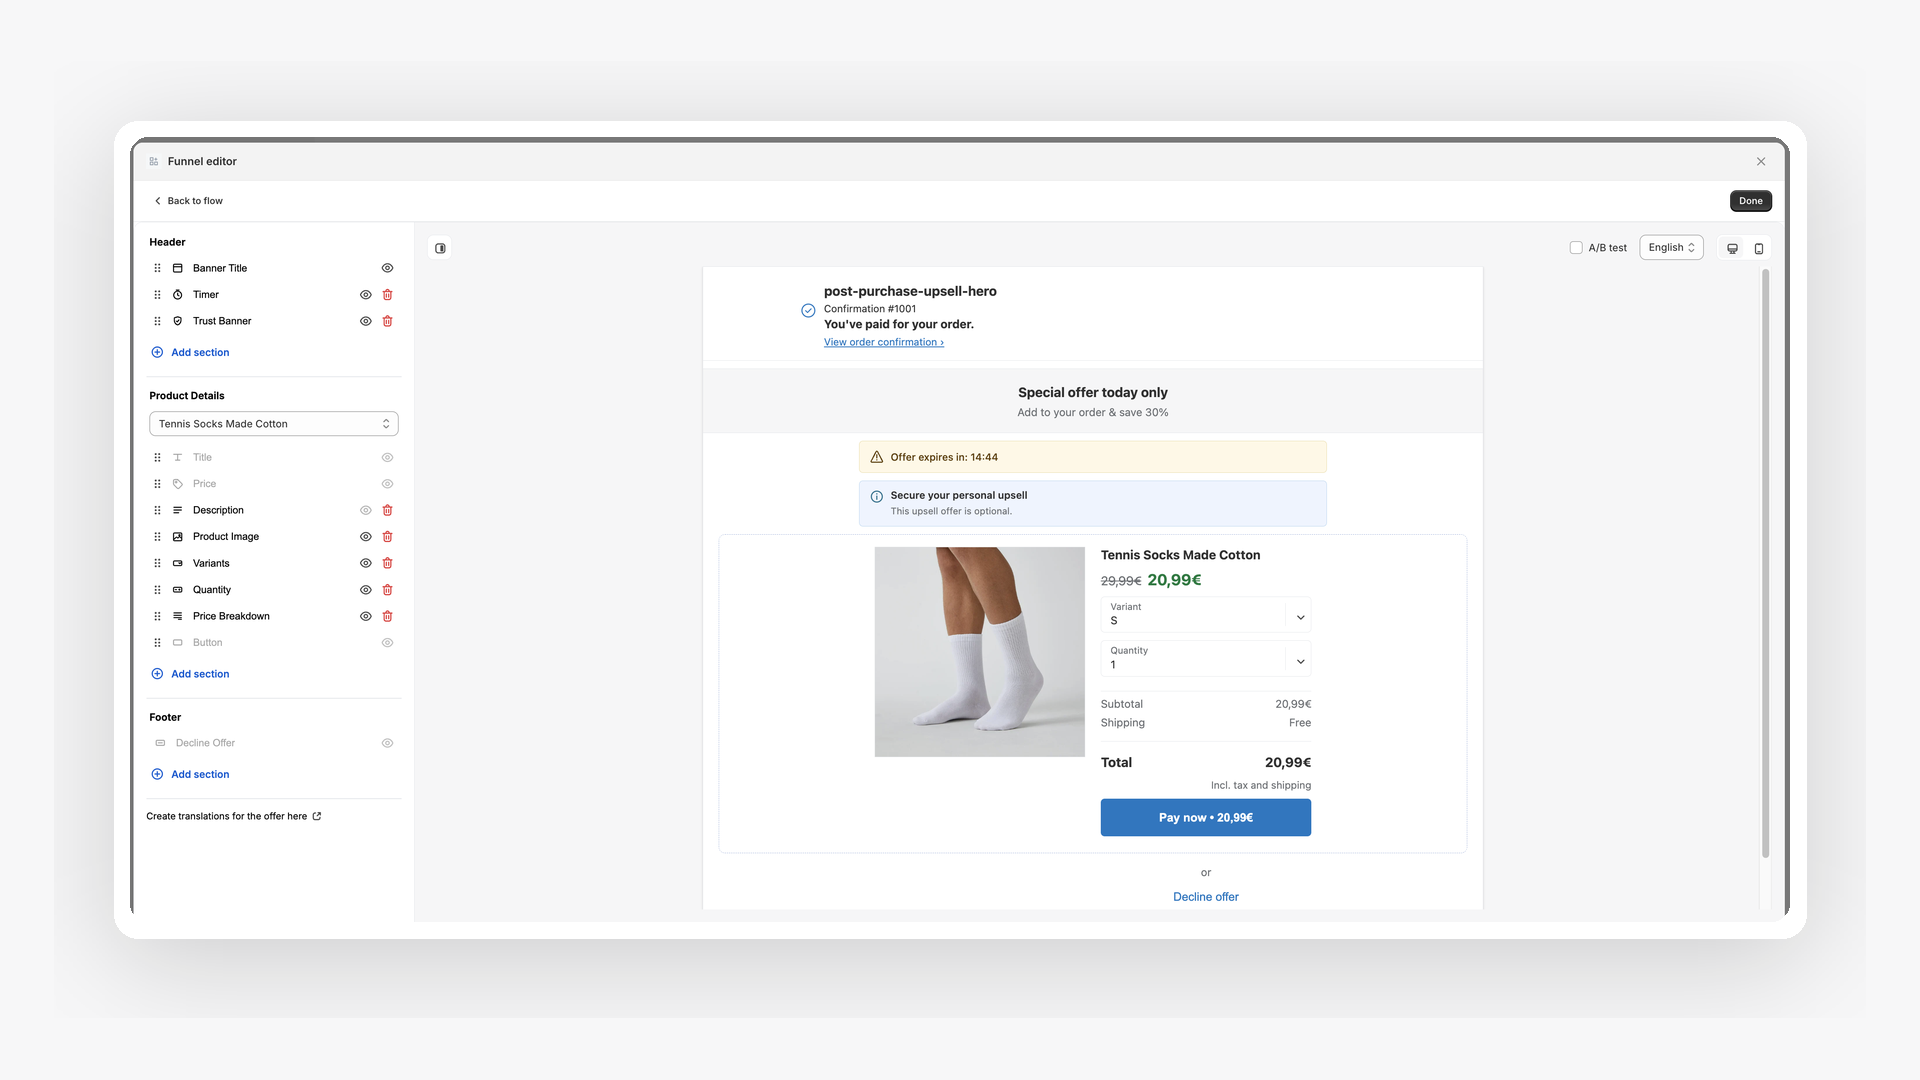The width and height of the screenshot is (1920, 1080).
Task: Select the Product Image section row
Action: (274, 537)
